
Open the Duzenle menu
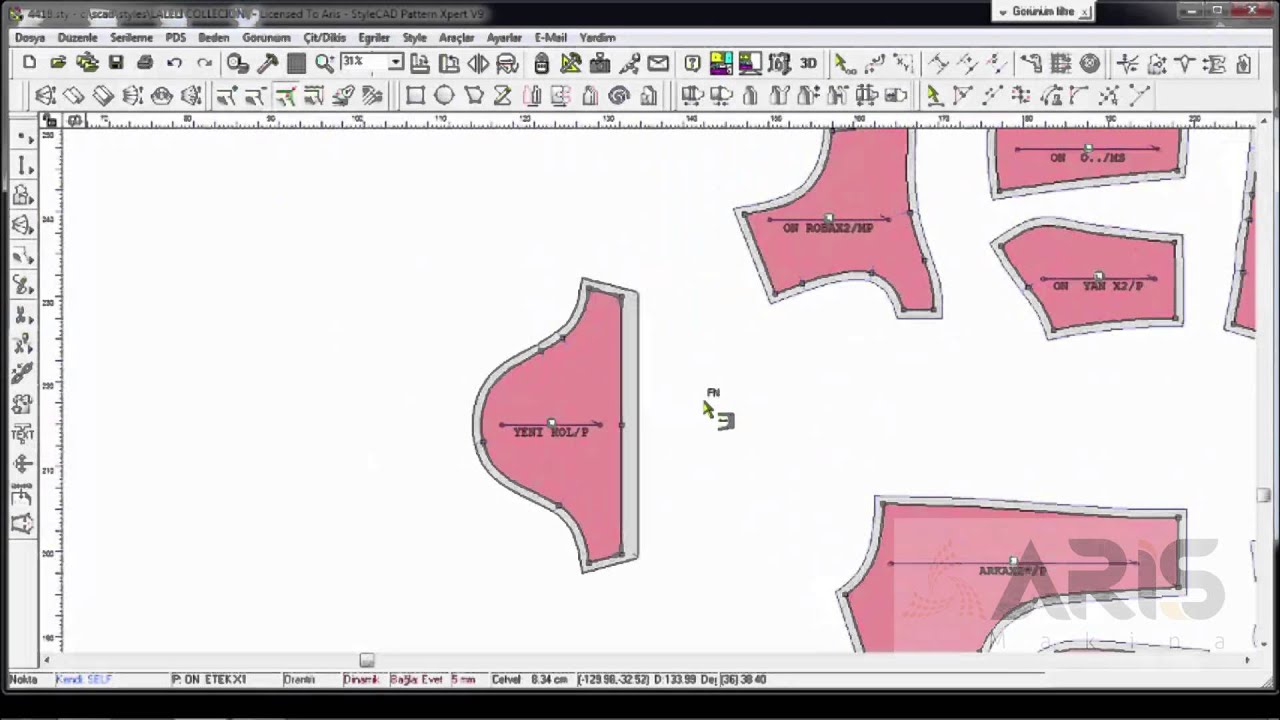[77, 37]
